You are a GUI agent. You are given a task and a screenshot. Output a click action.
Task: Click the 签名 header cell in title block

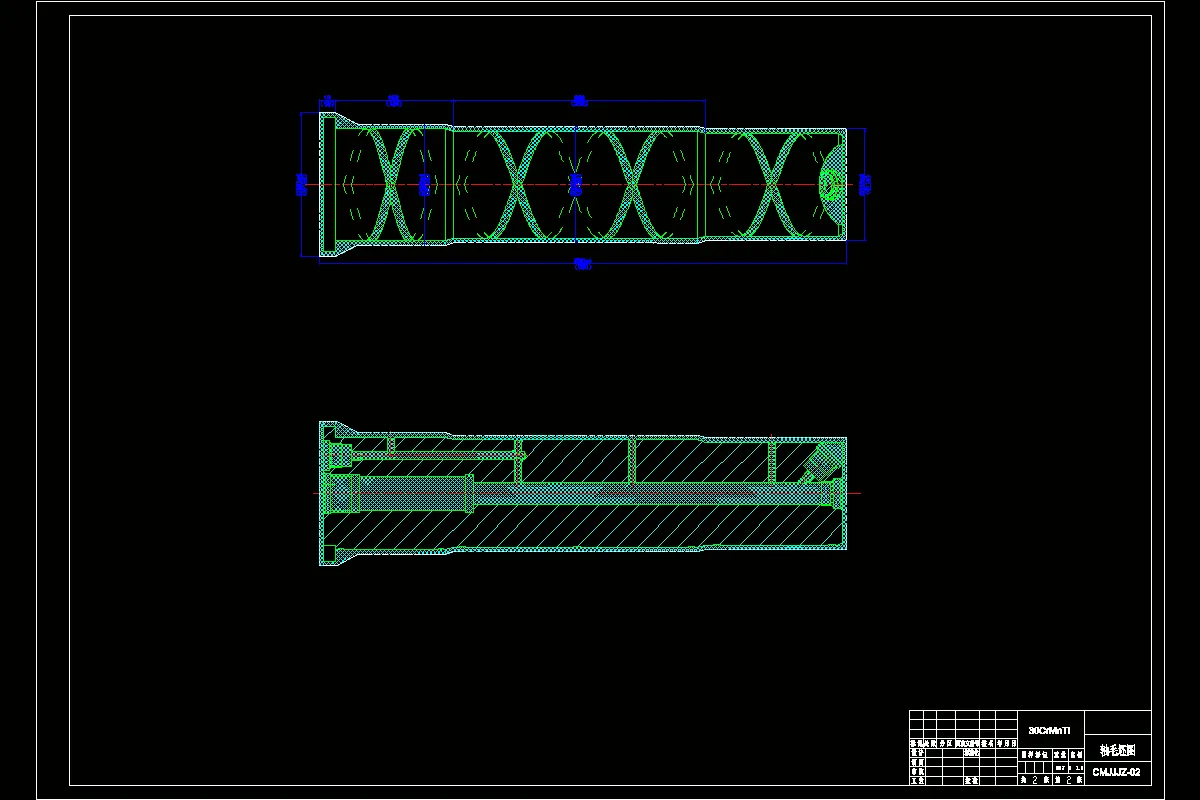(x=988, y=744)
